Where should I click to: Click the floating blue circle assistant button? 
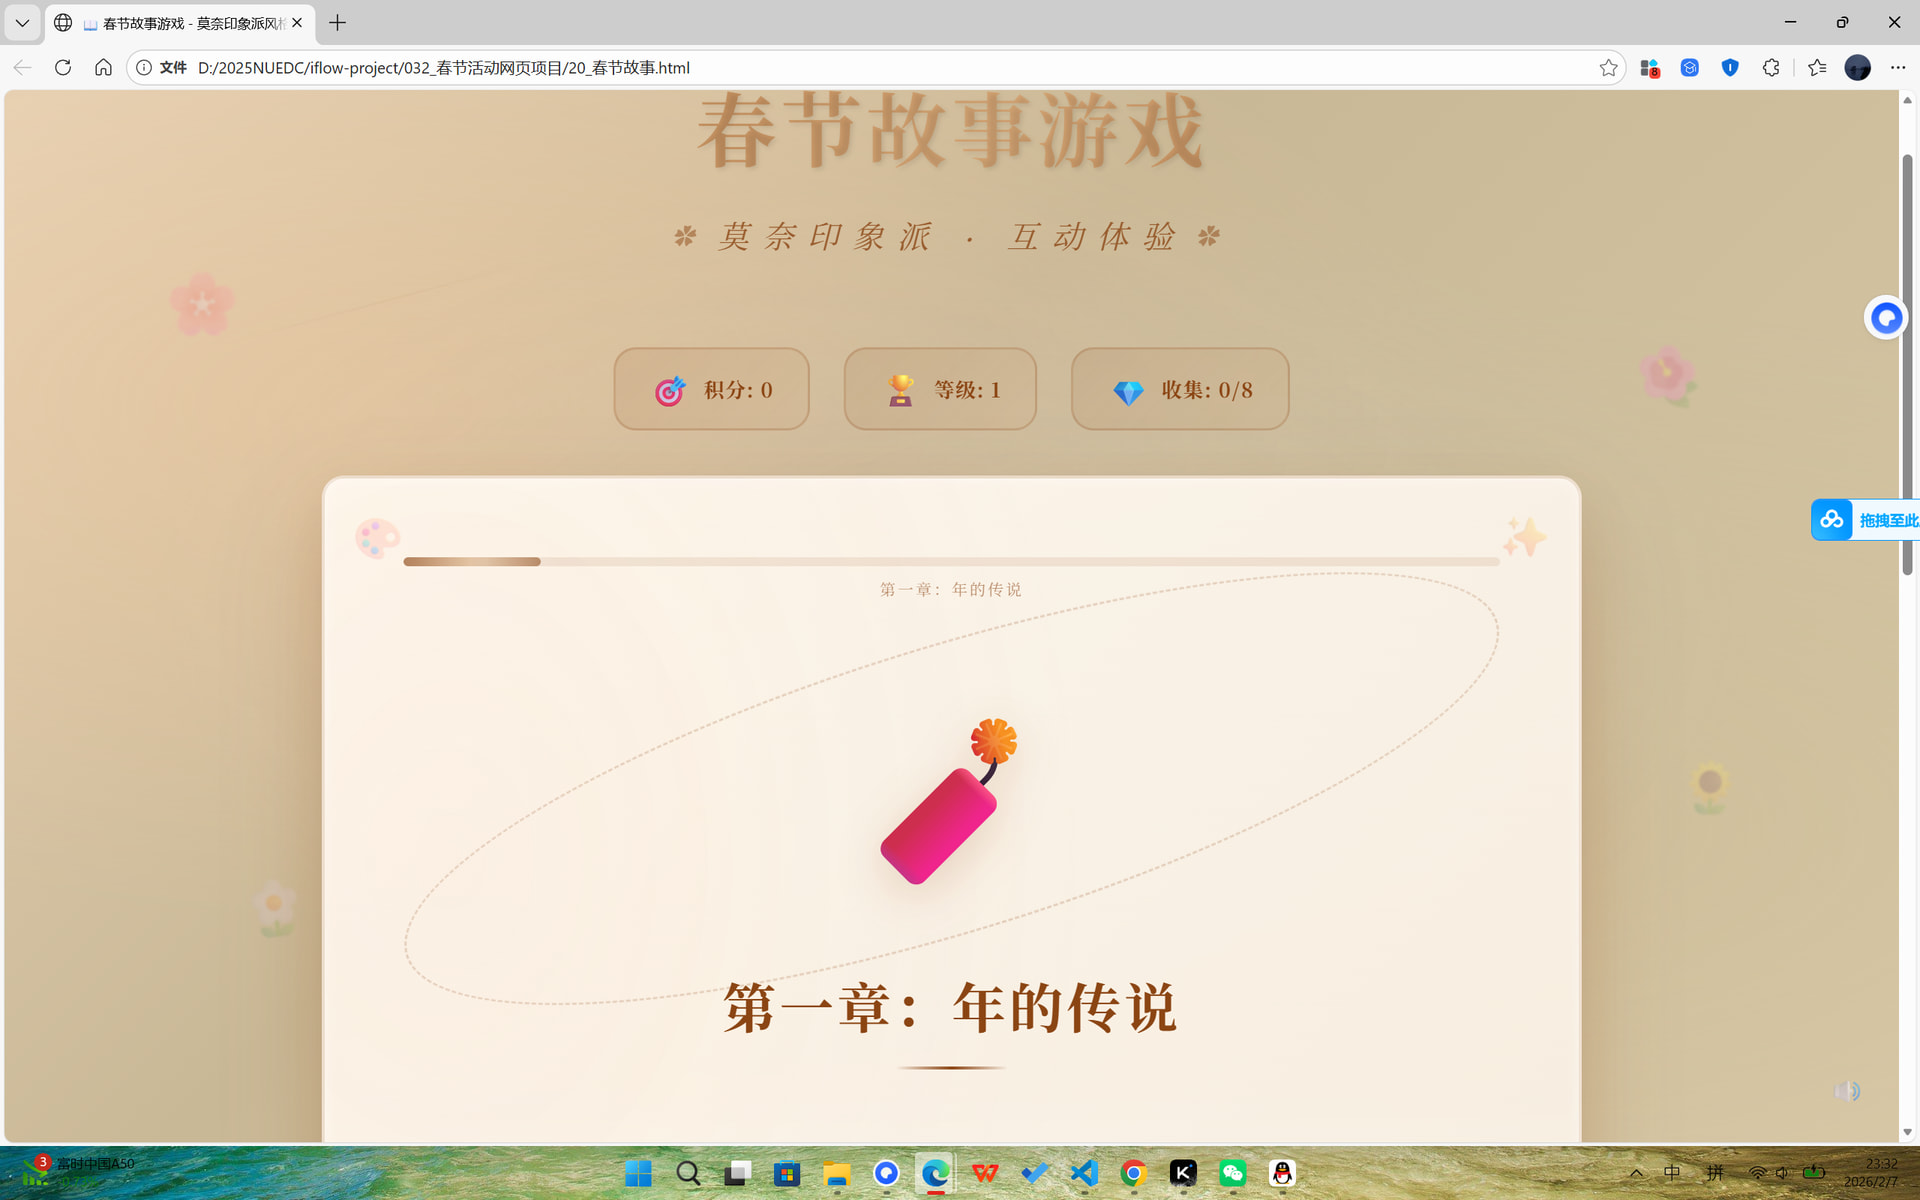pyautogui.click(x=1886, y=318)
